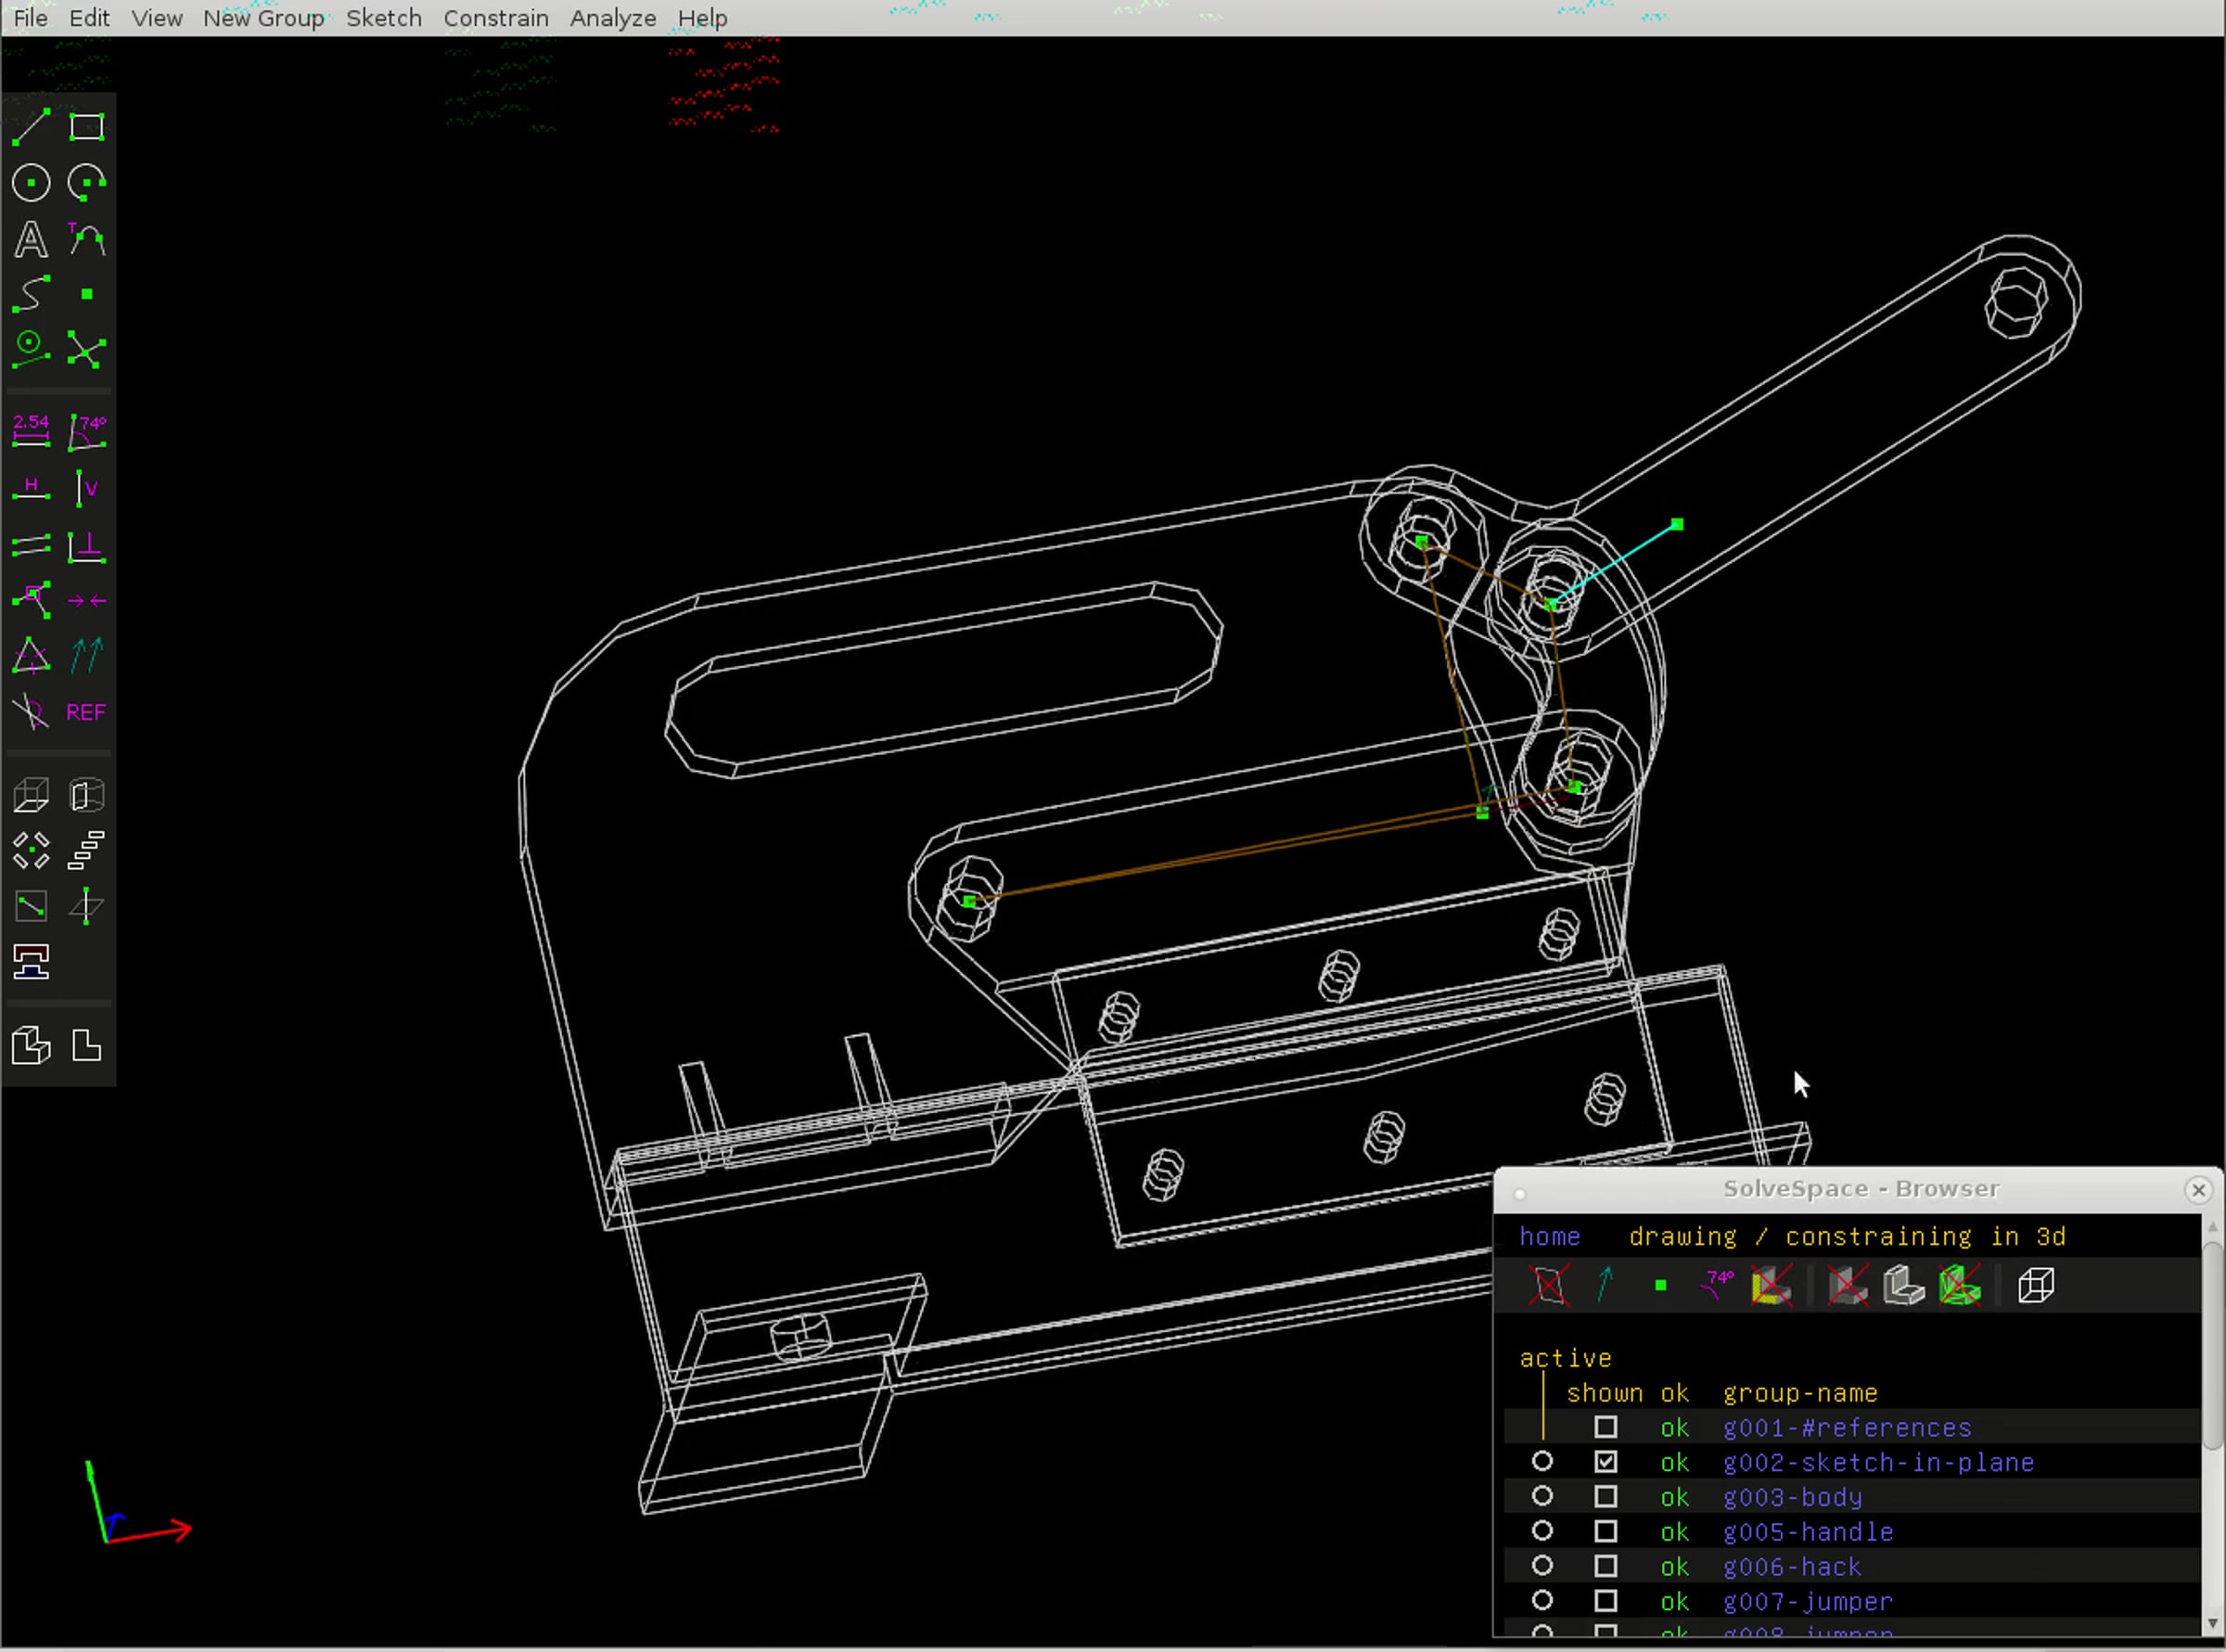Check shown box for g006-hack
The height and width of the screenshot is (1652, 2226).
pos(1605,1566)
